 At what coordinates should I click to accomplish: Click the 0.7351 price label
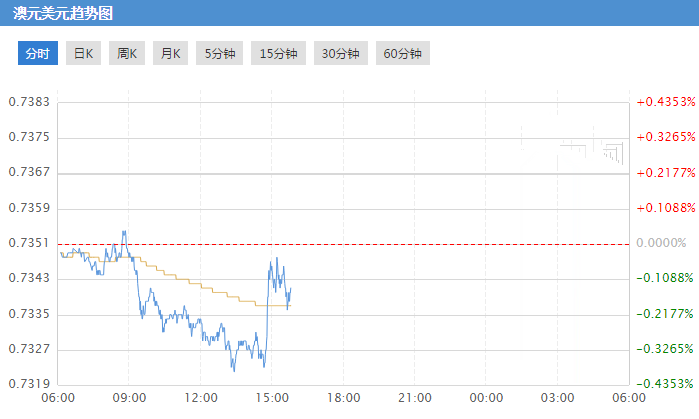tap(29, 243)
